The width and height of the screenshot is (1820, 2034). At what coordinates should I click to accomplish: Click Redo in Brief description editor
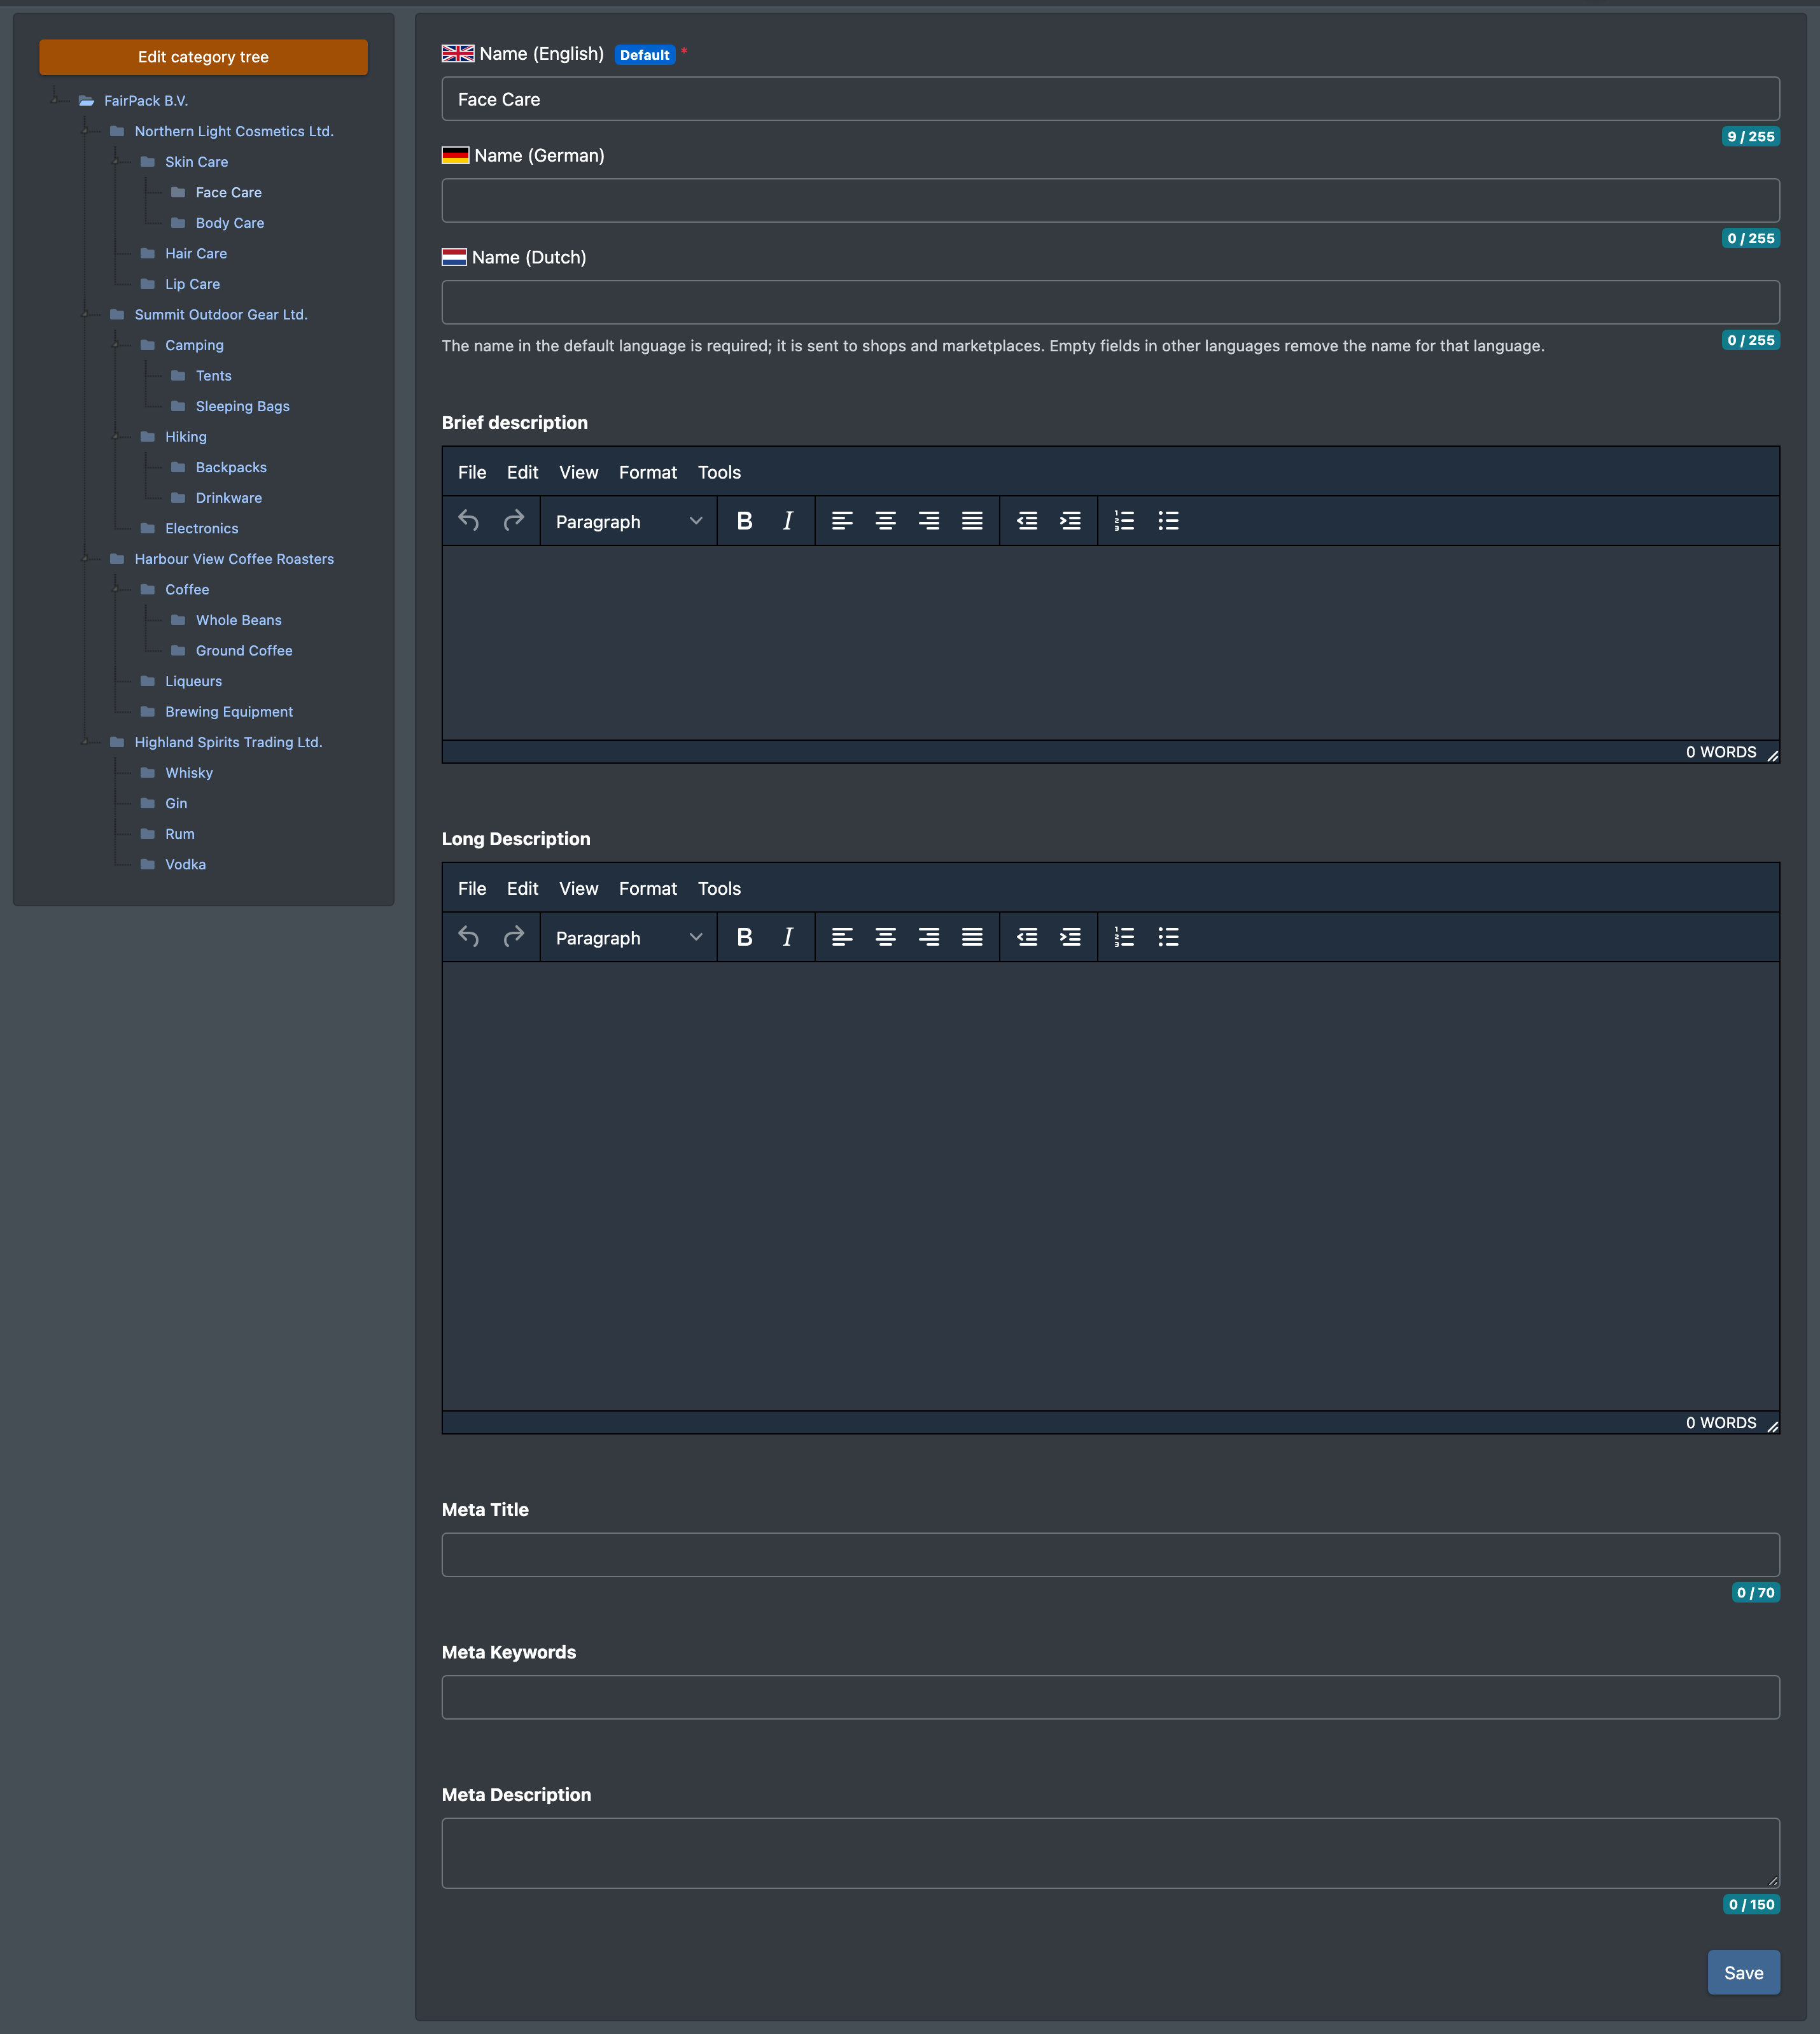(x=514, y=521)
